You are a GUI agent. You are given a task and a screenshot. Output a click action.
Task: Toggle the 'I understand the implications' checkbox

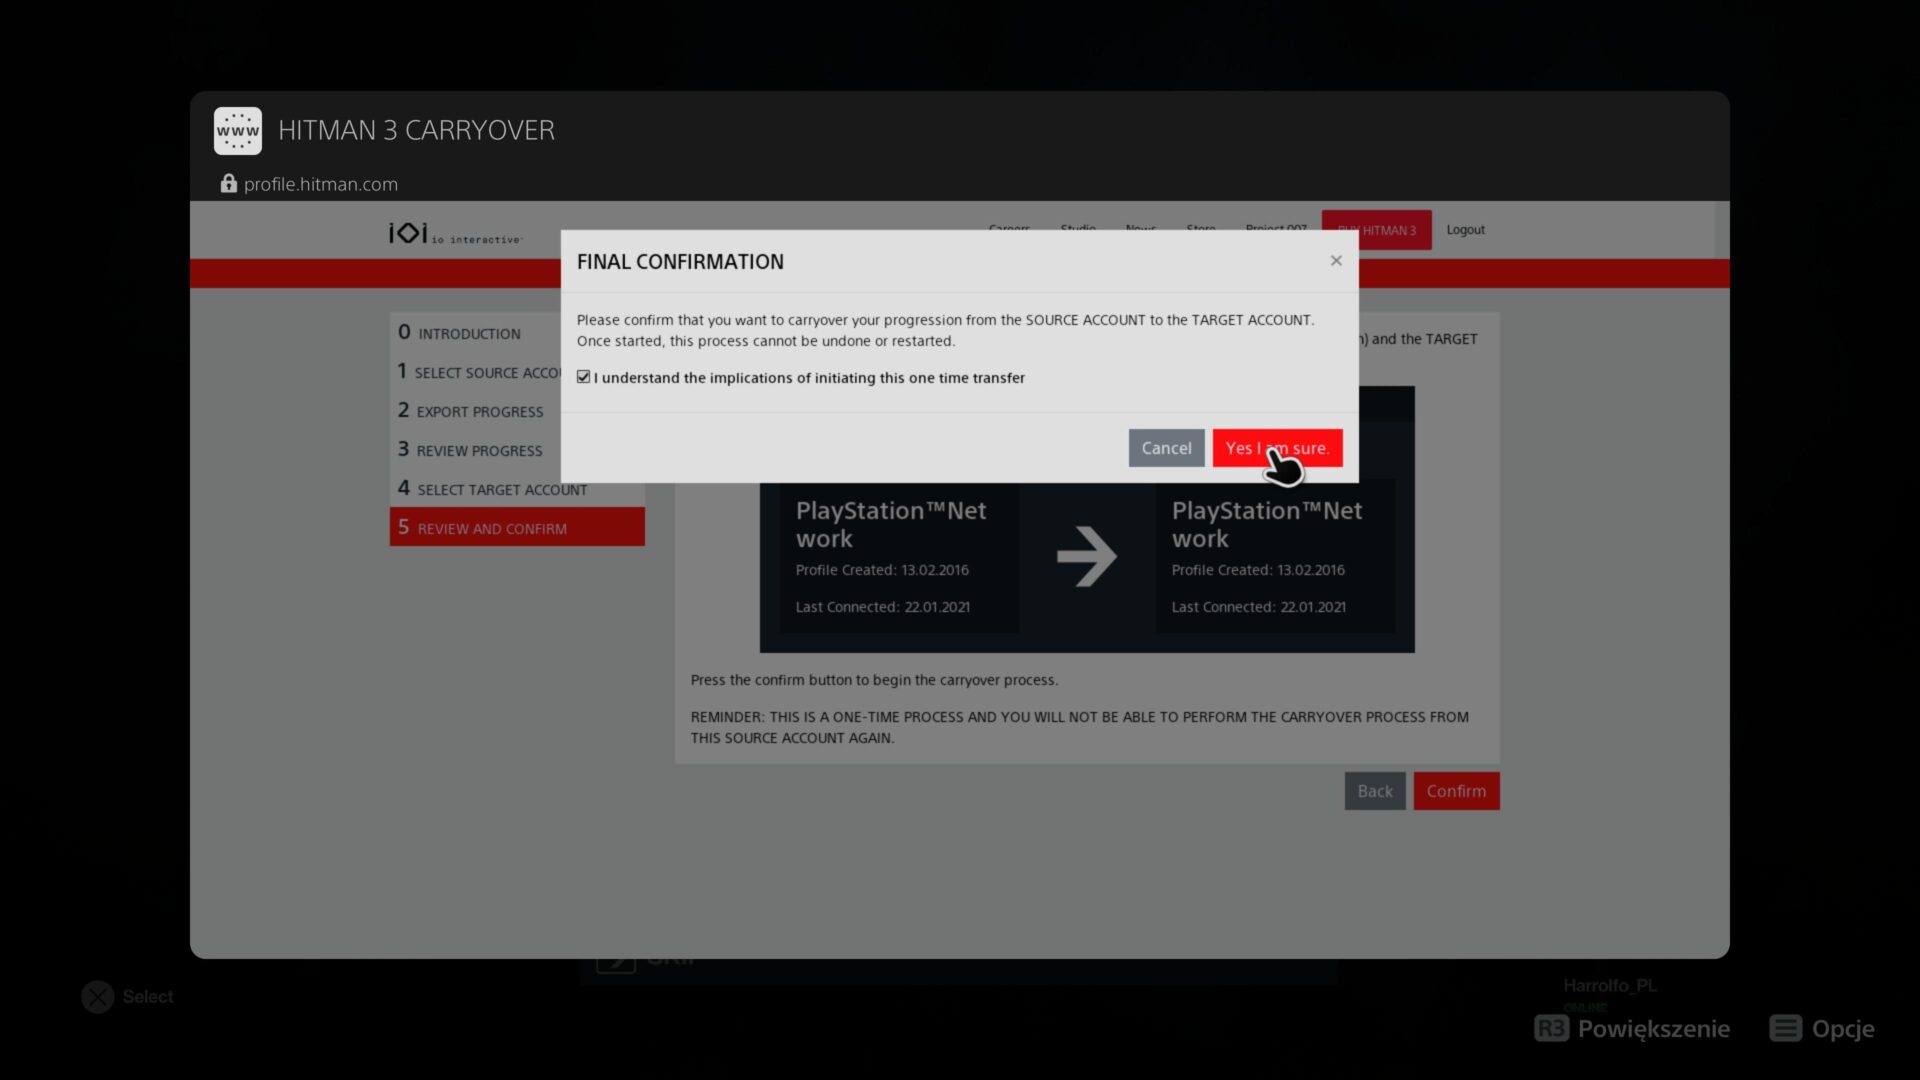click(584, 377)
